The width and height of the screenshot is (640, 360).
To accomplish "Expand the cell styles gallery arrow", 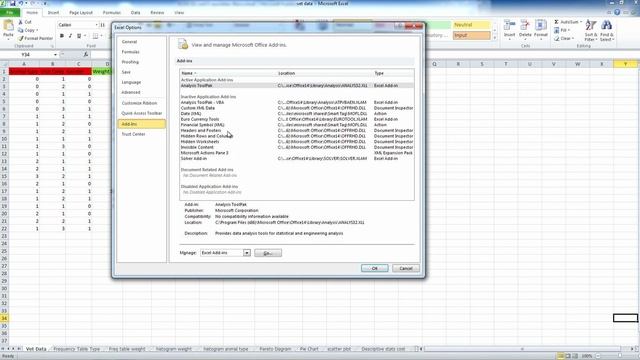I will 495,38.
